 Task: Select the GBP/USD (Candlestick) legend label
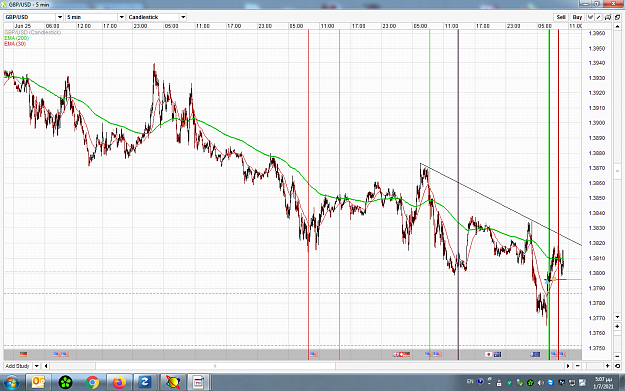(32, 32)
